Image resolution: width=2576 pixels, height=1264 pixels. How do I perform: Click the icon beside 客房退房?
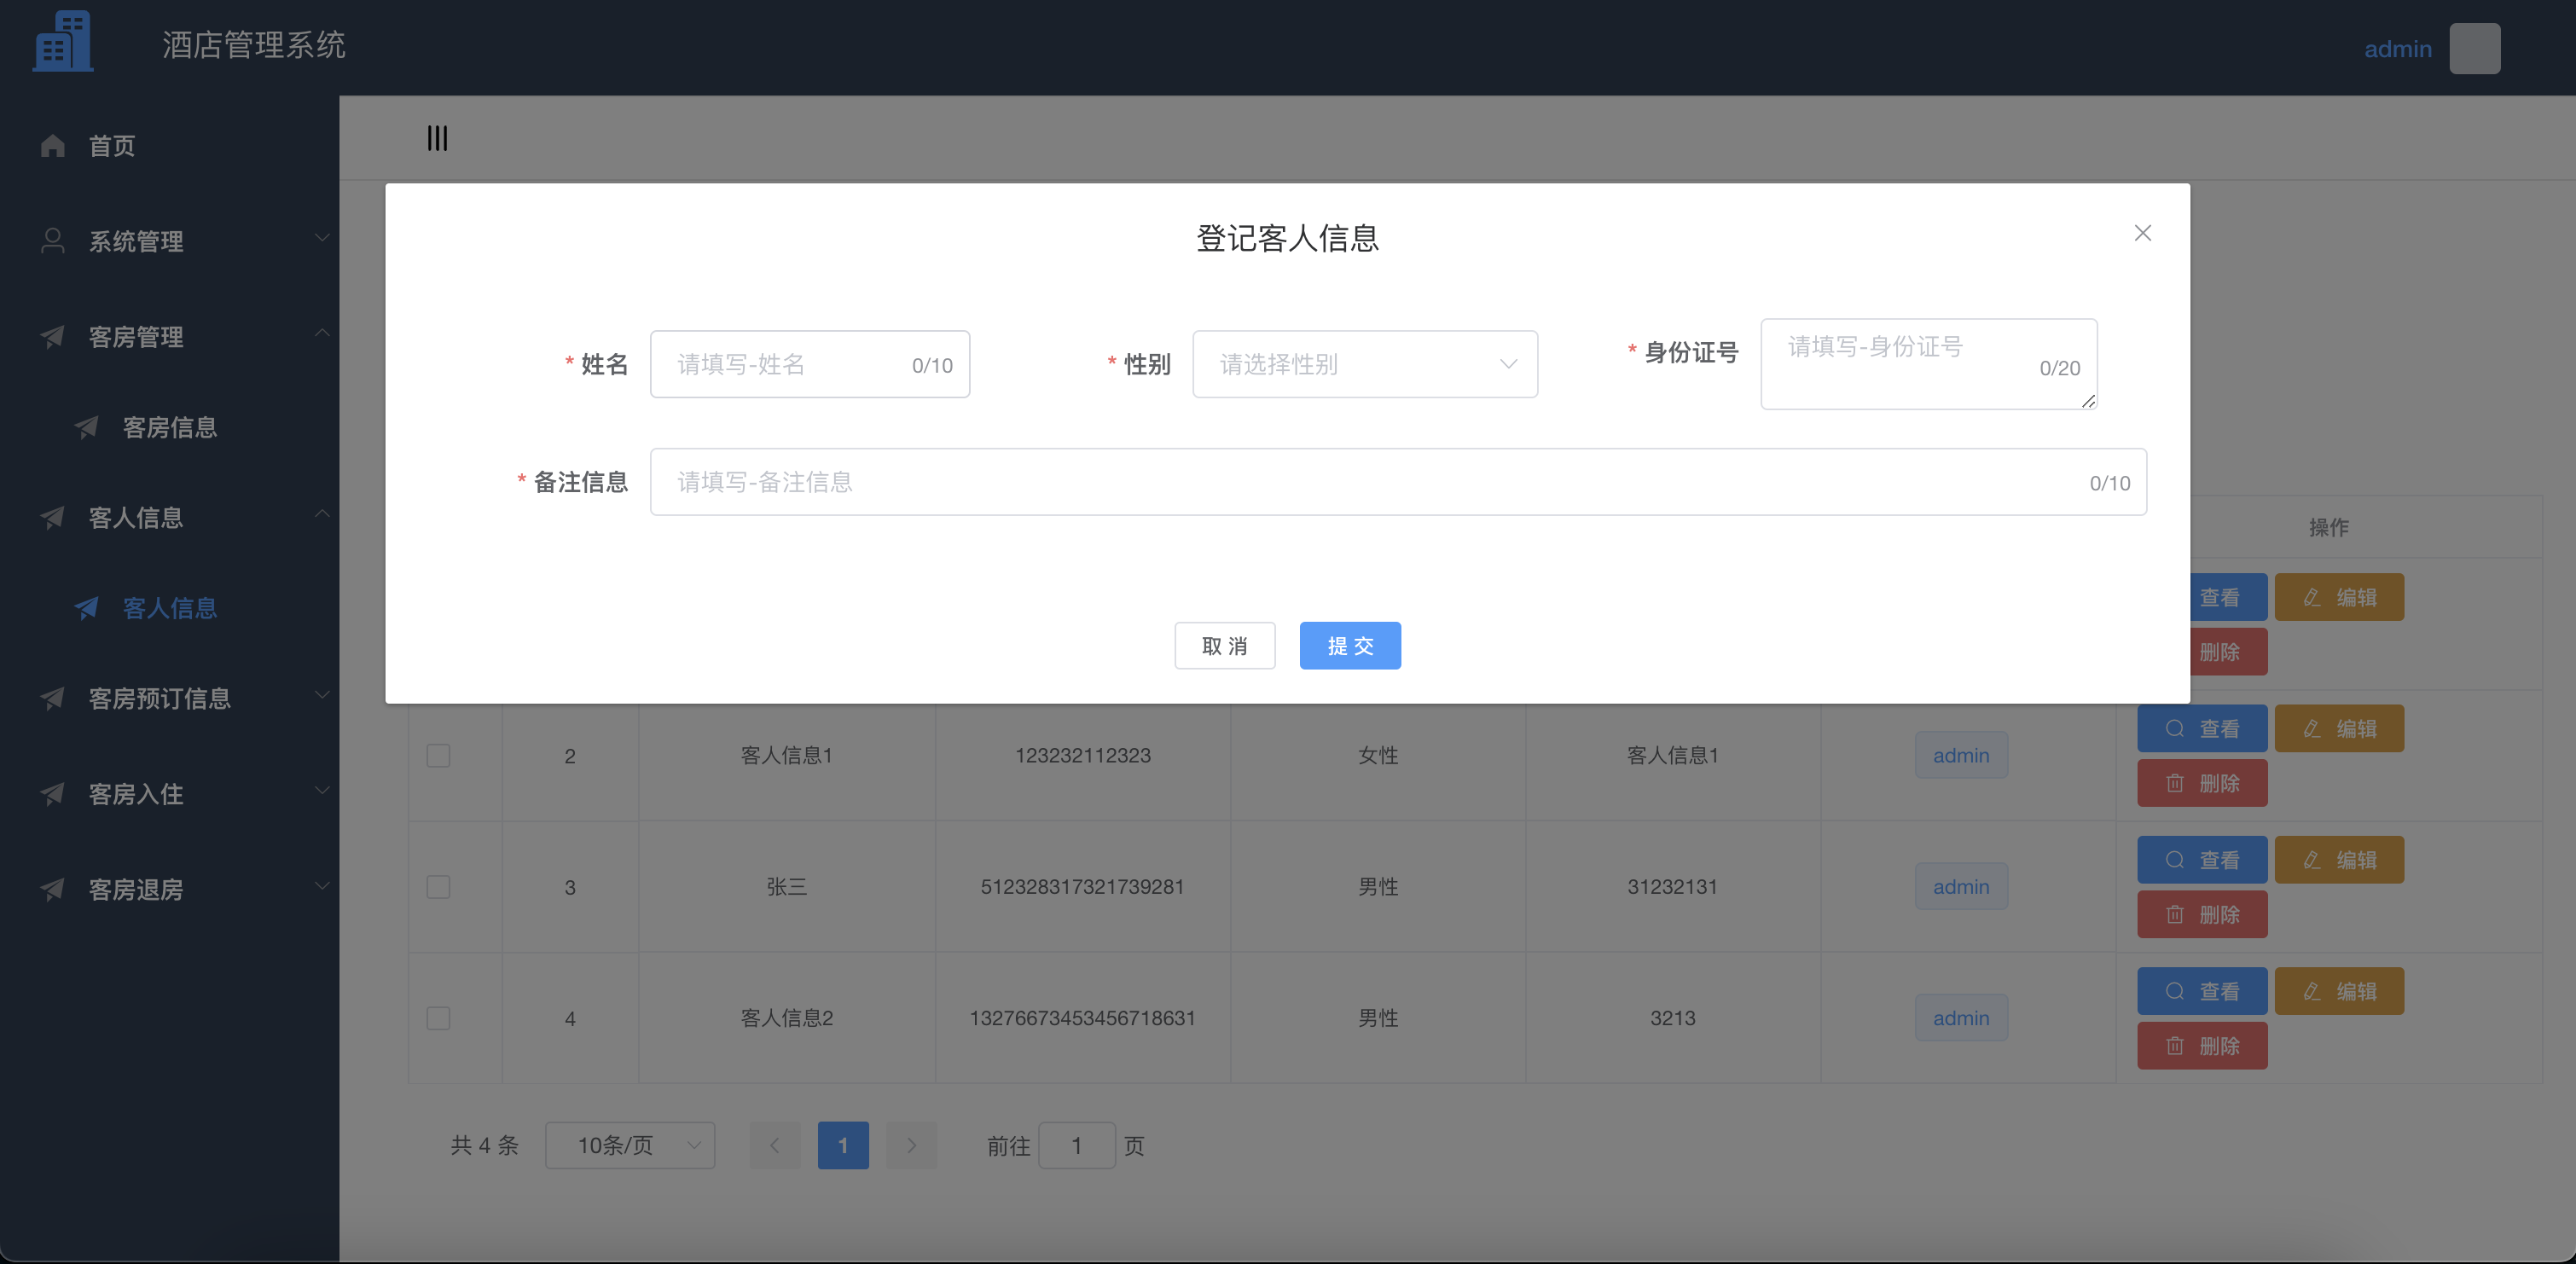point(53,889)
